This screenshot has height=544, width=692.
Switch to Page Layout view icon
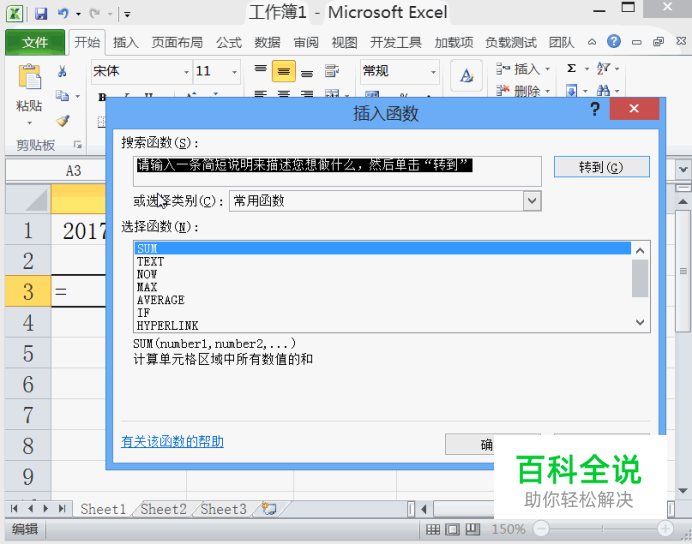452,529
